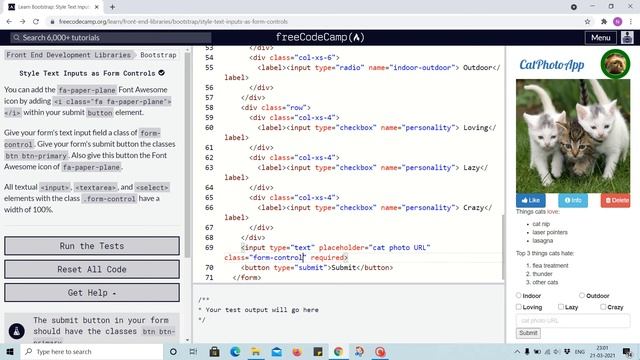
Task: Open File Explorer from taskbar
Action: [x=256, y=351]
